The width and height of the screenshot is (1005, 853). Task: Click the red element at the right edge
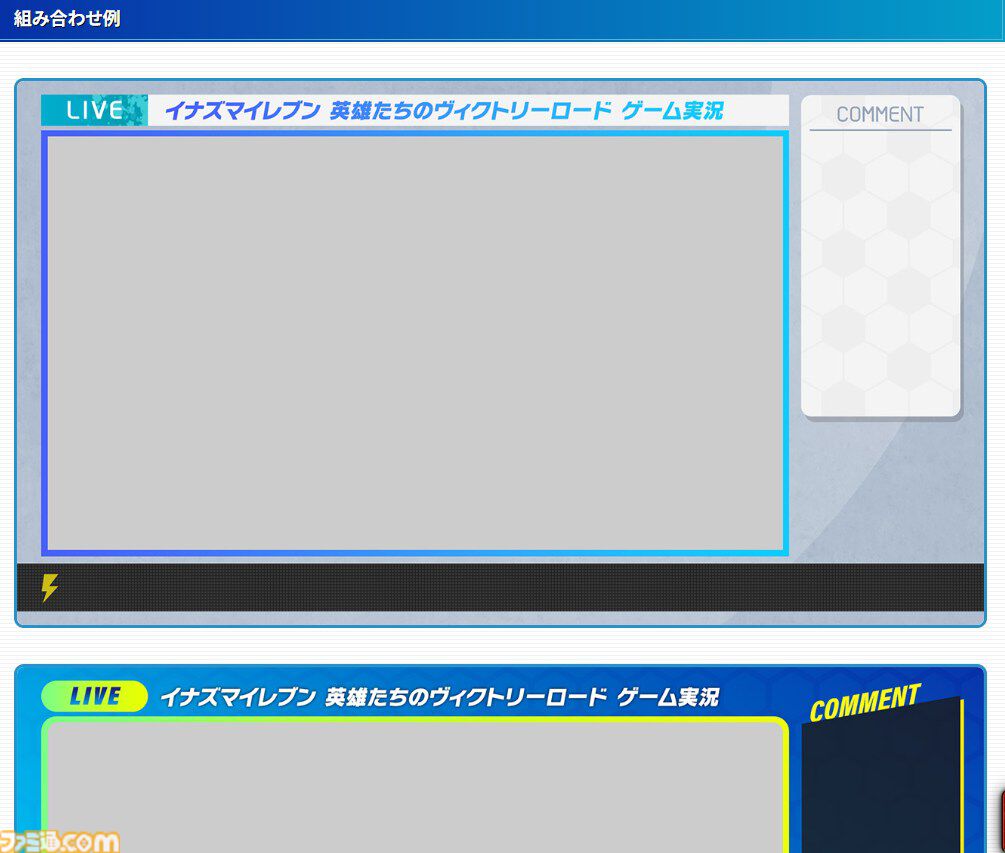pos(1001,815)
